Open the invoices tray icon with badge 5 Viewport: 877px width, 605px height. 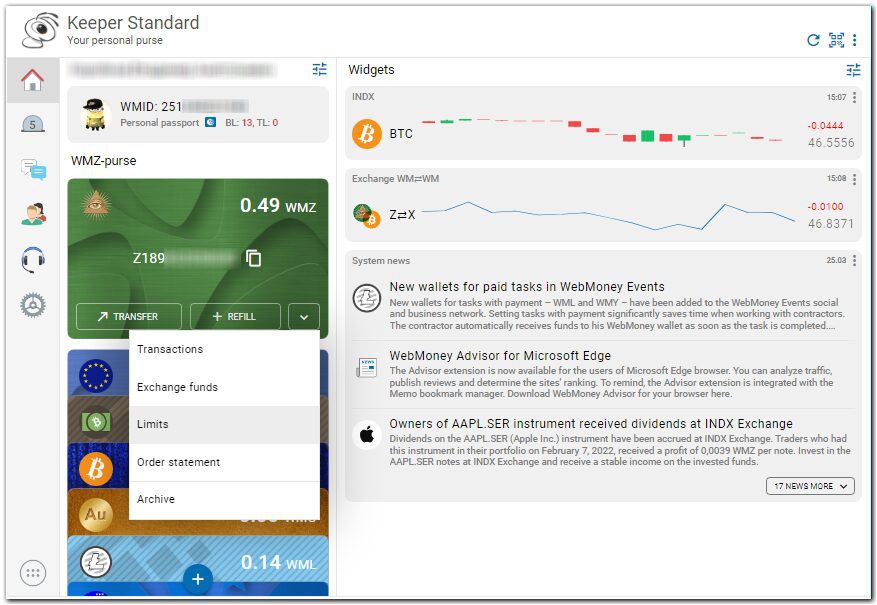click(32, 124)
